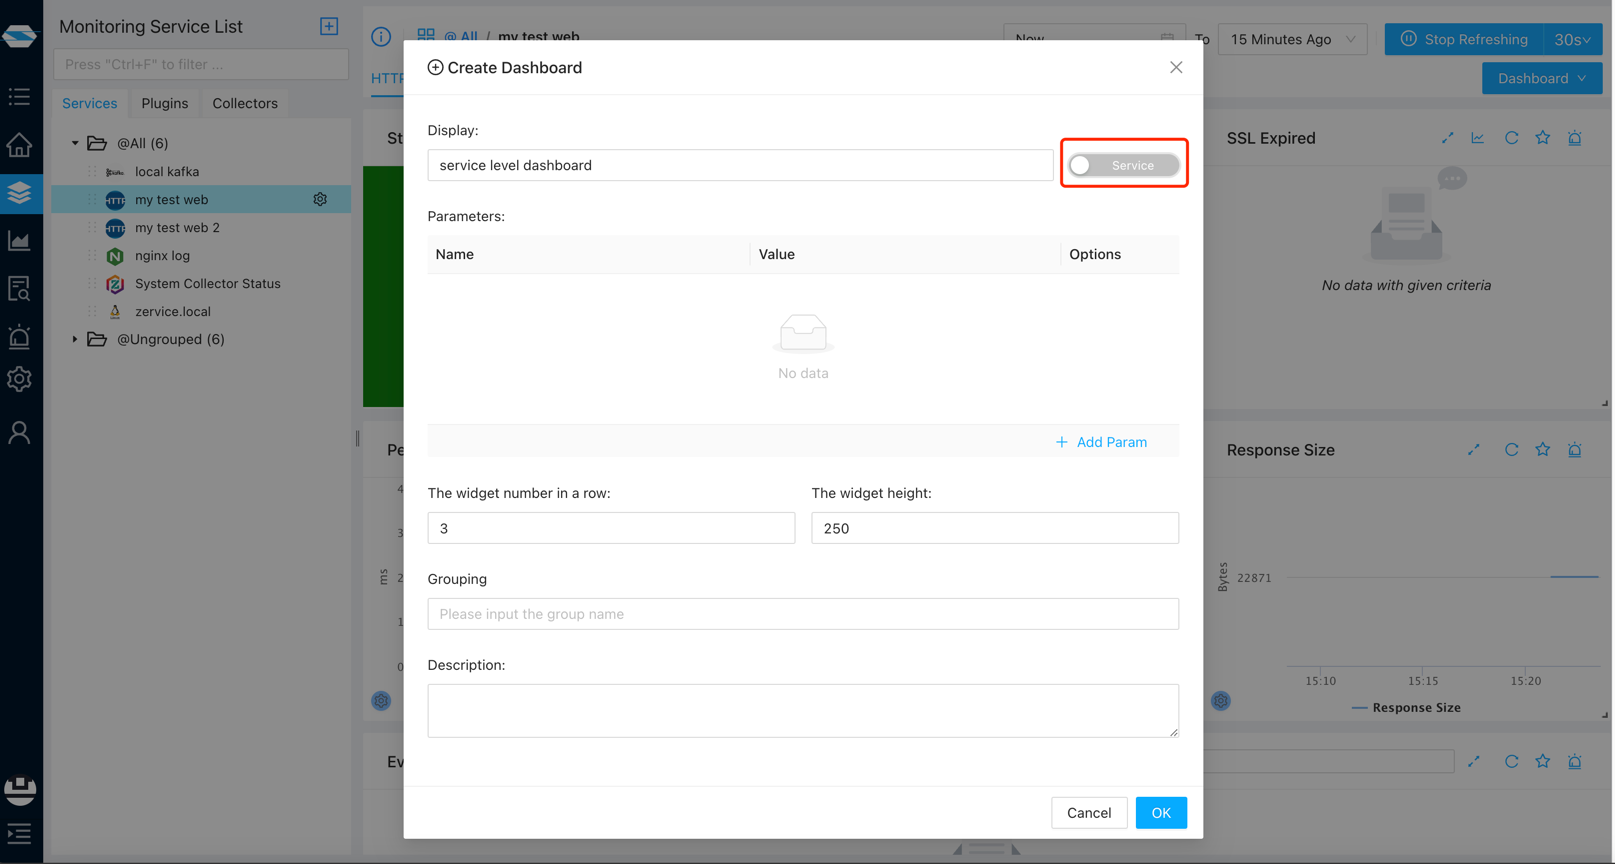Switch to the Plugins tab
1615x864 pixels.
click(165, 103)
